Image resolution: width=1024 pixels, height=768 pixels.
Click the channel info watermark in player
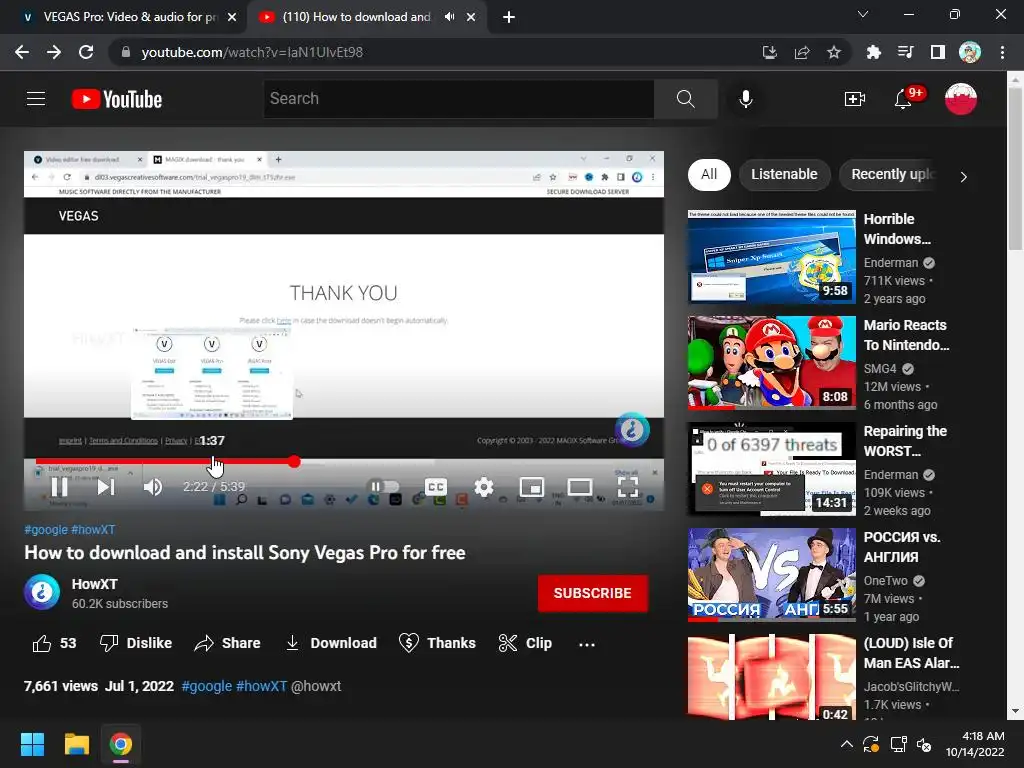pyautogui.click(x=632, y=429)
